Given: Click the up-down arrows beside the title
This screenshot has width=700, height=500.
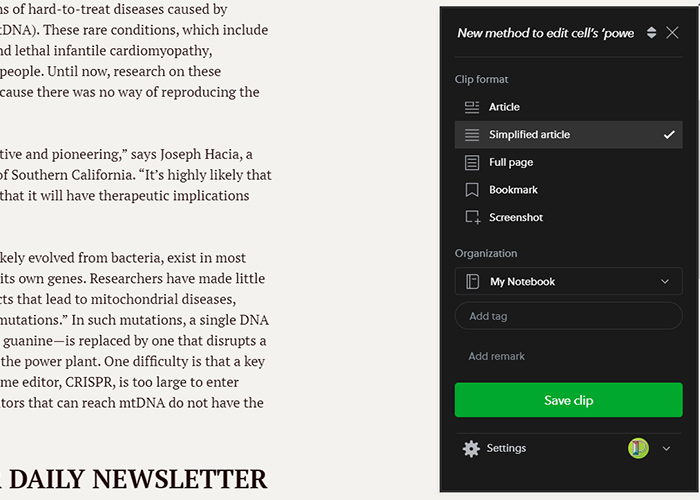Looking at the screenshot, I should [651, 33].
